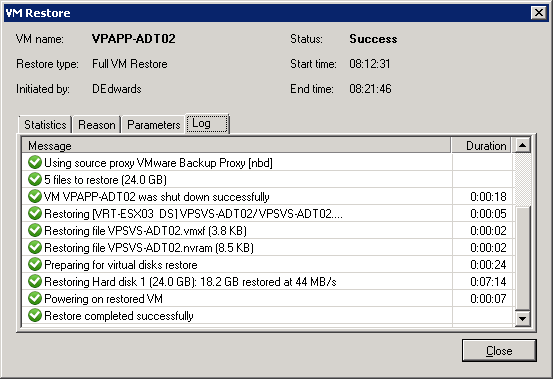This screenshot has height=379, width=553.
Task: Click the 'Success' status value
Action: pyautogui.click(x=373, y=38)
